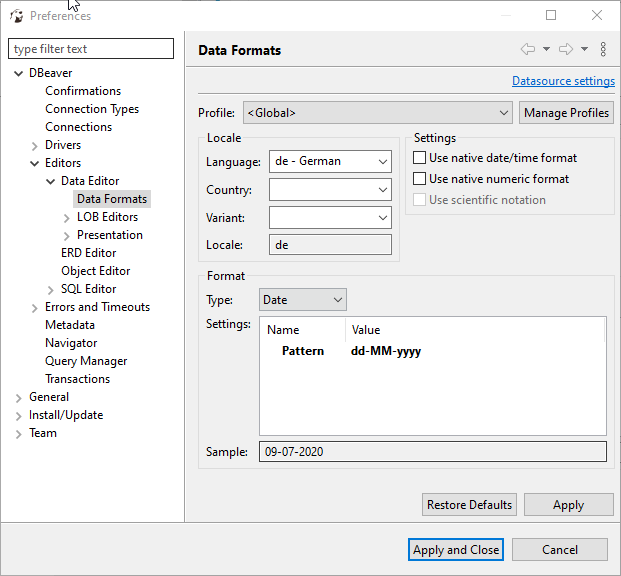
Task: Click the Apply and Close button
Action: (456, 549)
